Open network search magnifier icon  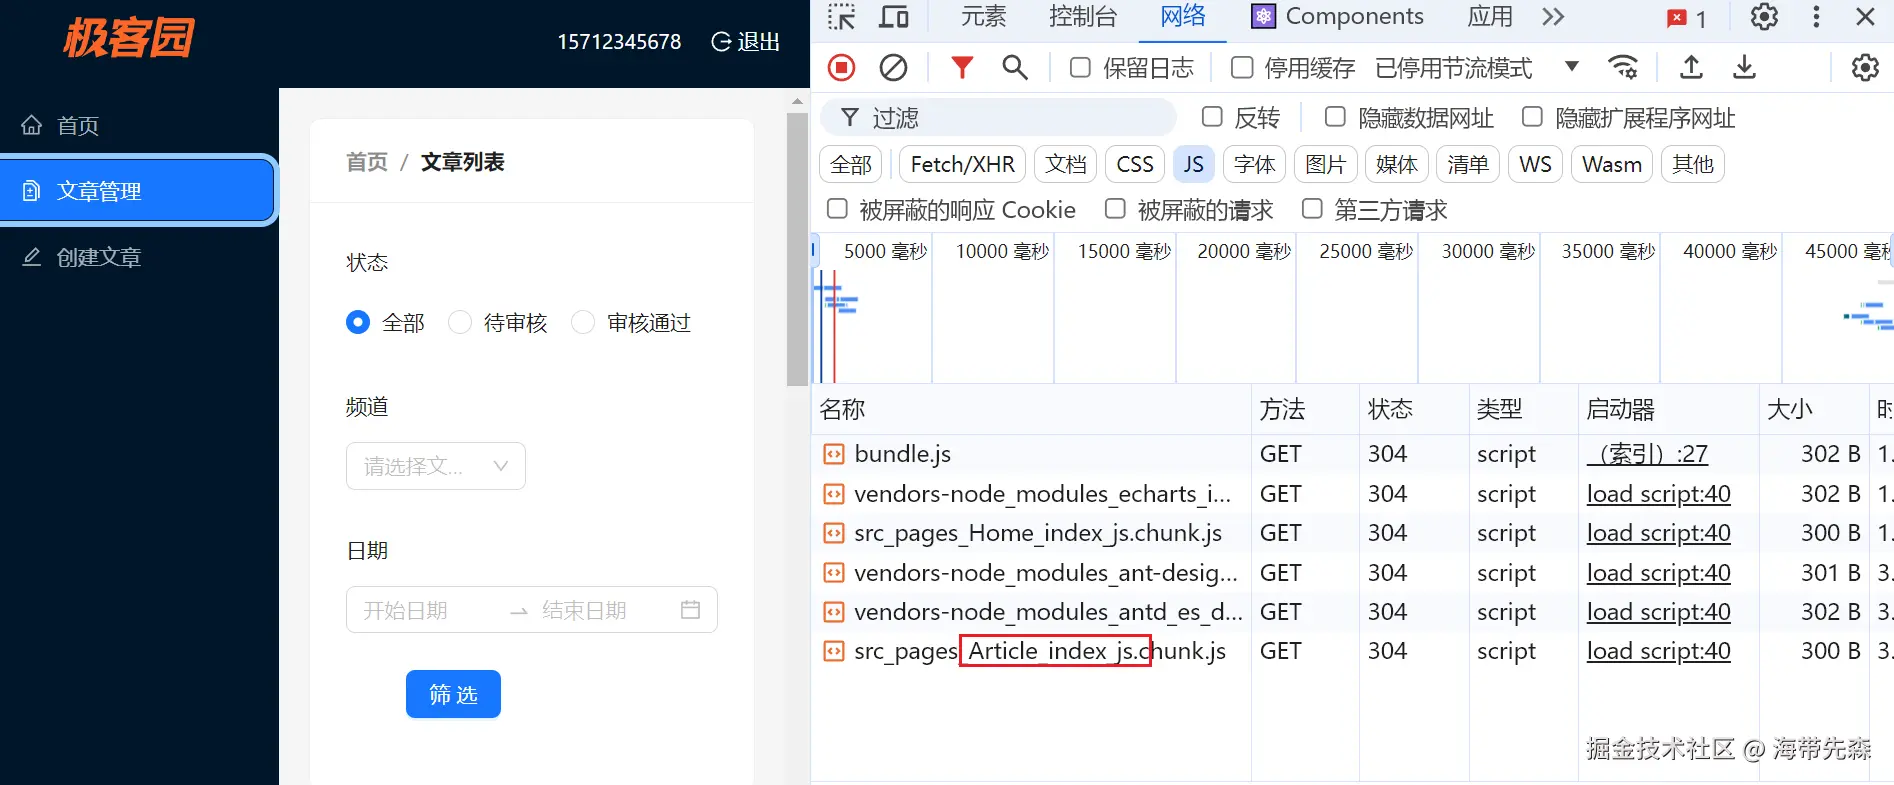click(x=1015, y=67)
